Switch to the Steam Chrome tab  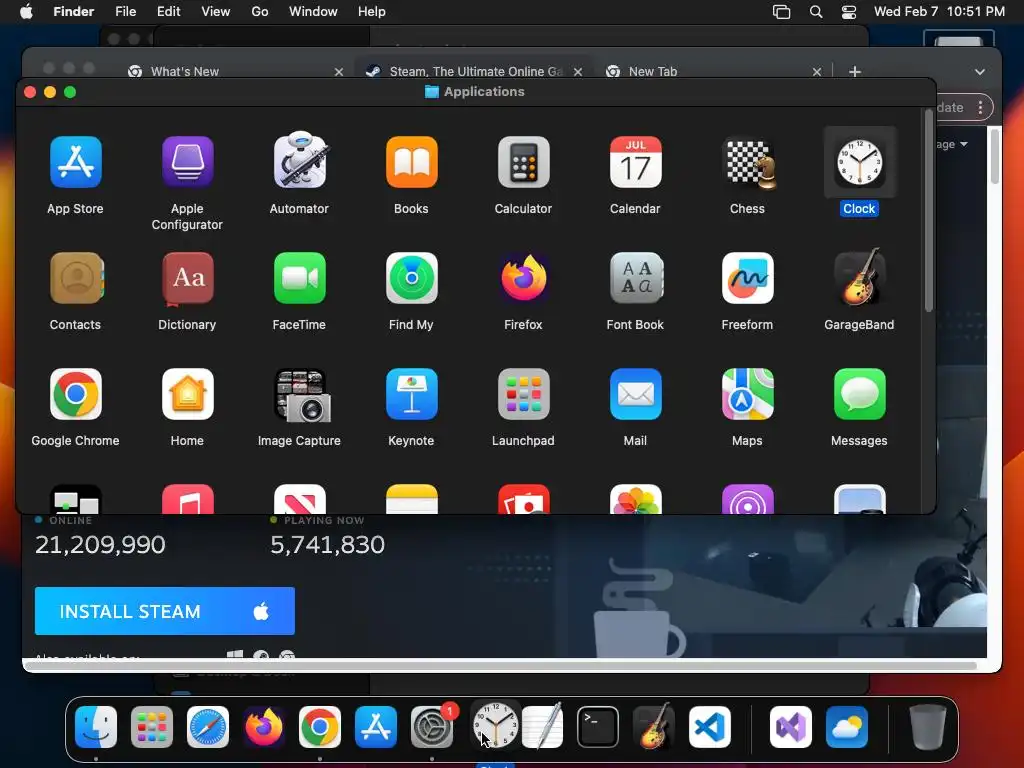click(x=476, y=71)
